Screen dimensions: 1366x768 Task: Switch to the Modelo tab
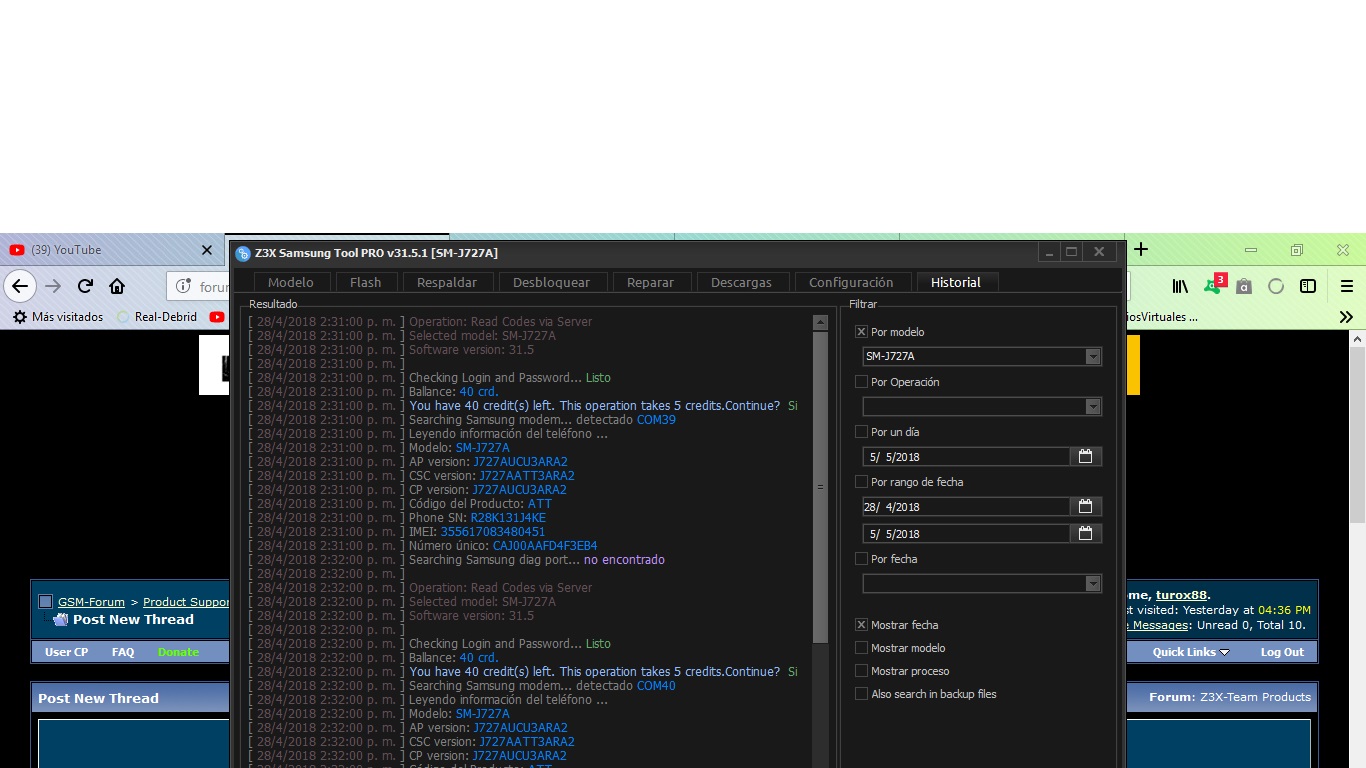[x=291, y=283]
